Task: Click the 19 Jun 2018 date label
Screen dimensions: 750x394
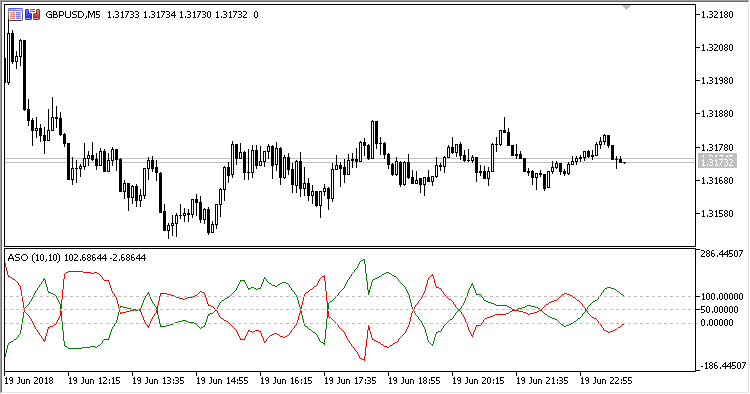Action: 29,381
